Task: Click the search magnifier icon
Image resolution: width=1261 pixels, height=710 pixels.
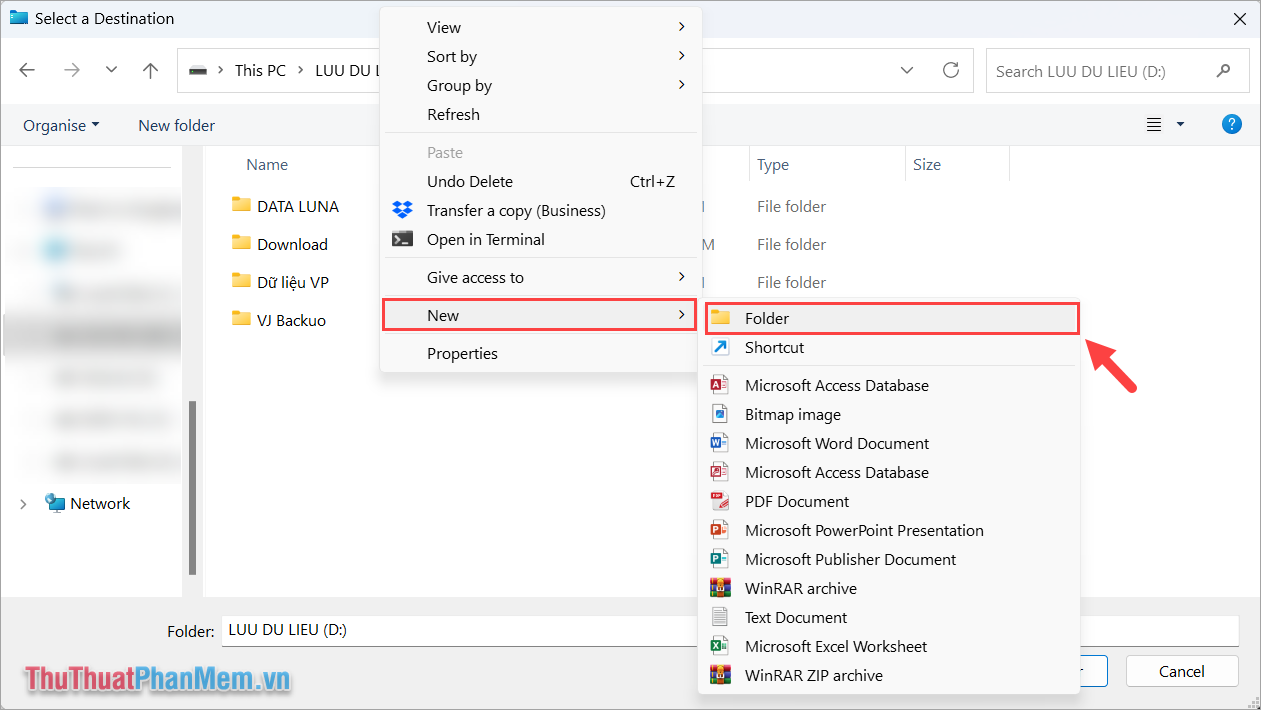Action: tap(1223, 71)
